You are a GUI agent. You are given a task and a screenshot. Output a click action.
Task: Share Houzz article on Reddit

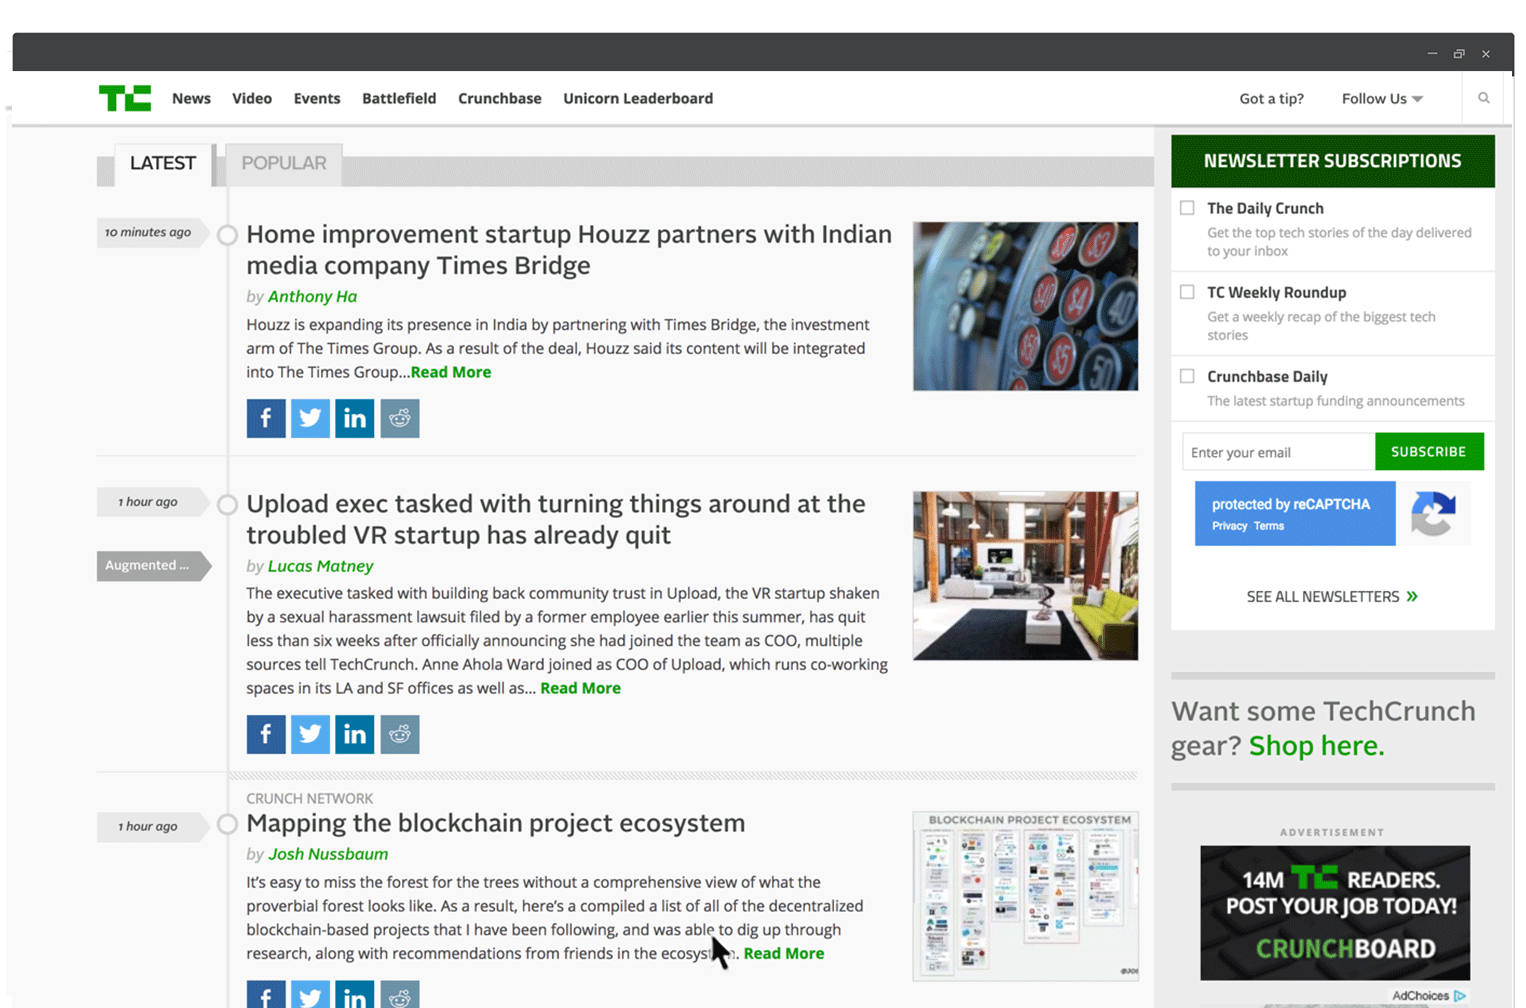[x=400, y=418]
